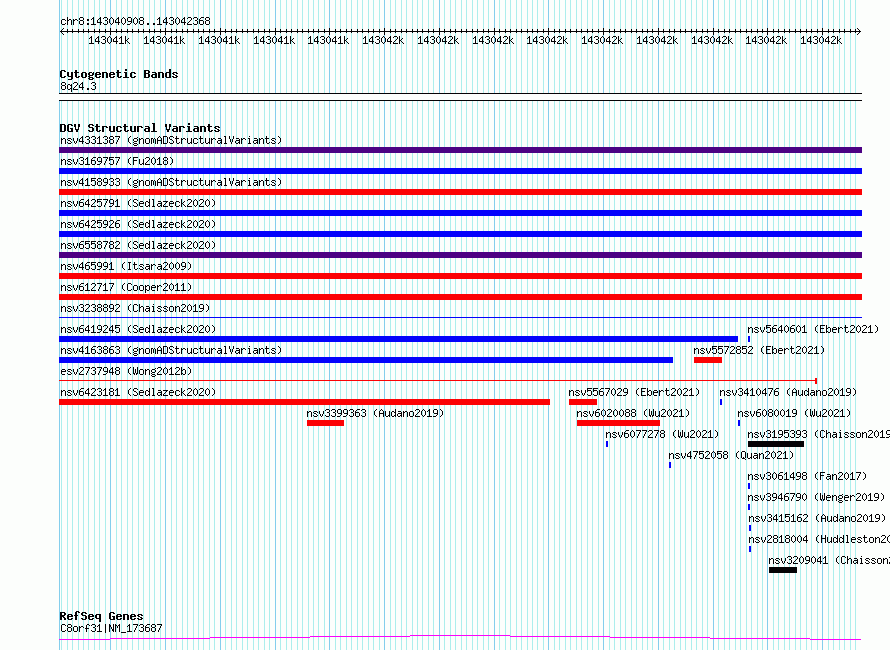This screenshot has width=890, height=650.
Task: Click the red bar for nsv612717 (Cooper2011)
Action: click(460, 297)
